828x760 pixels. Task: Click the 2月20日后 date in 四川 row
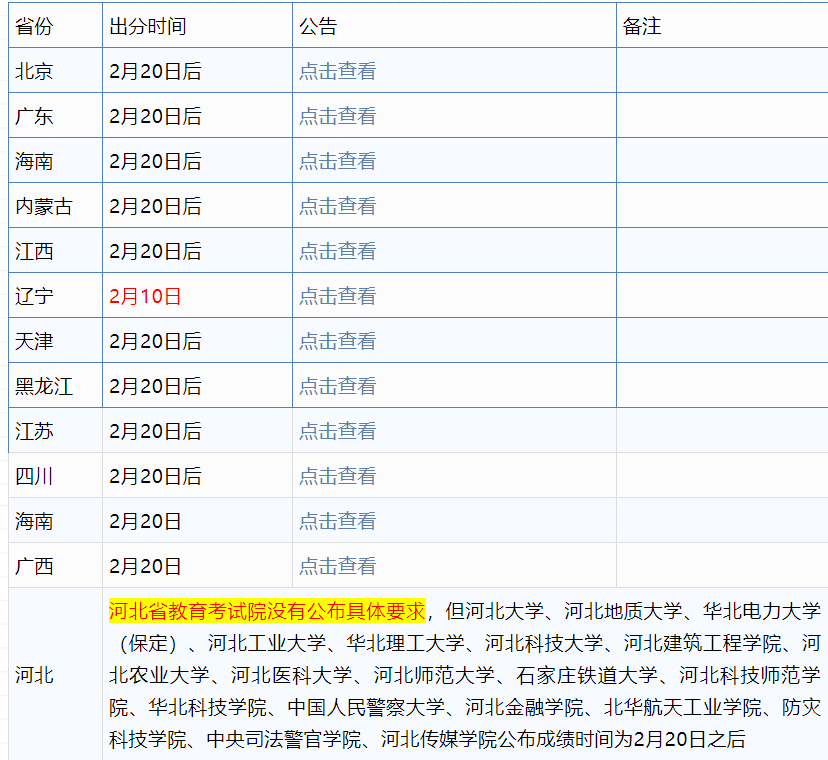[x=155, y=475]
